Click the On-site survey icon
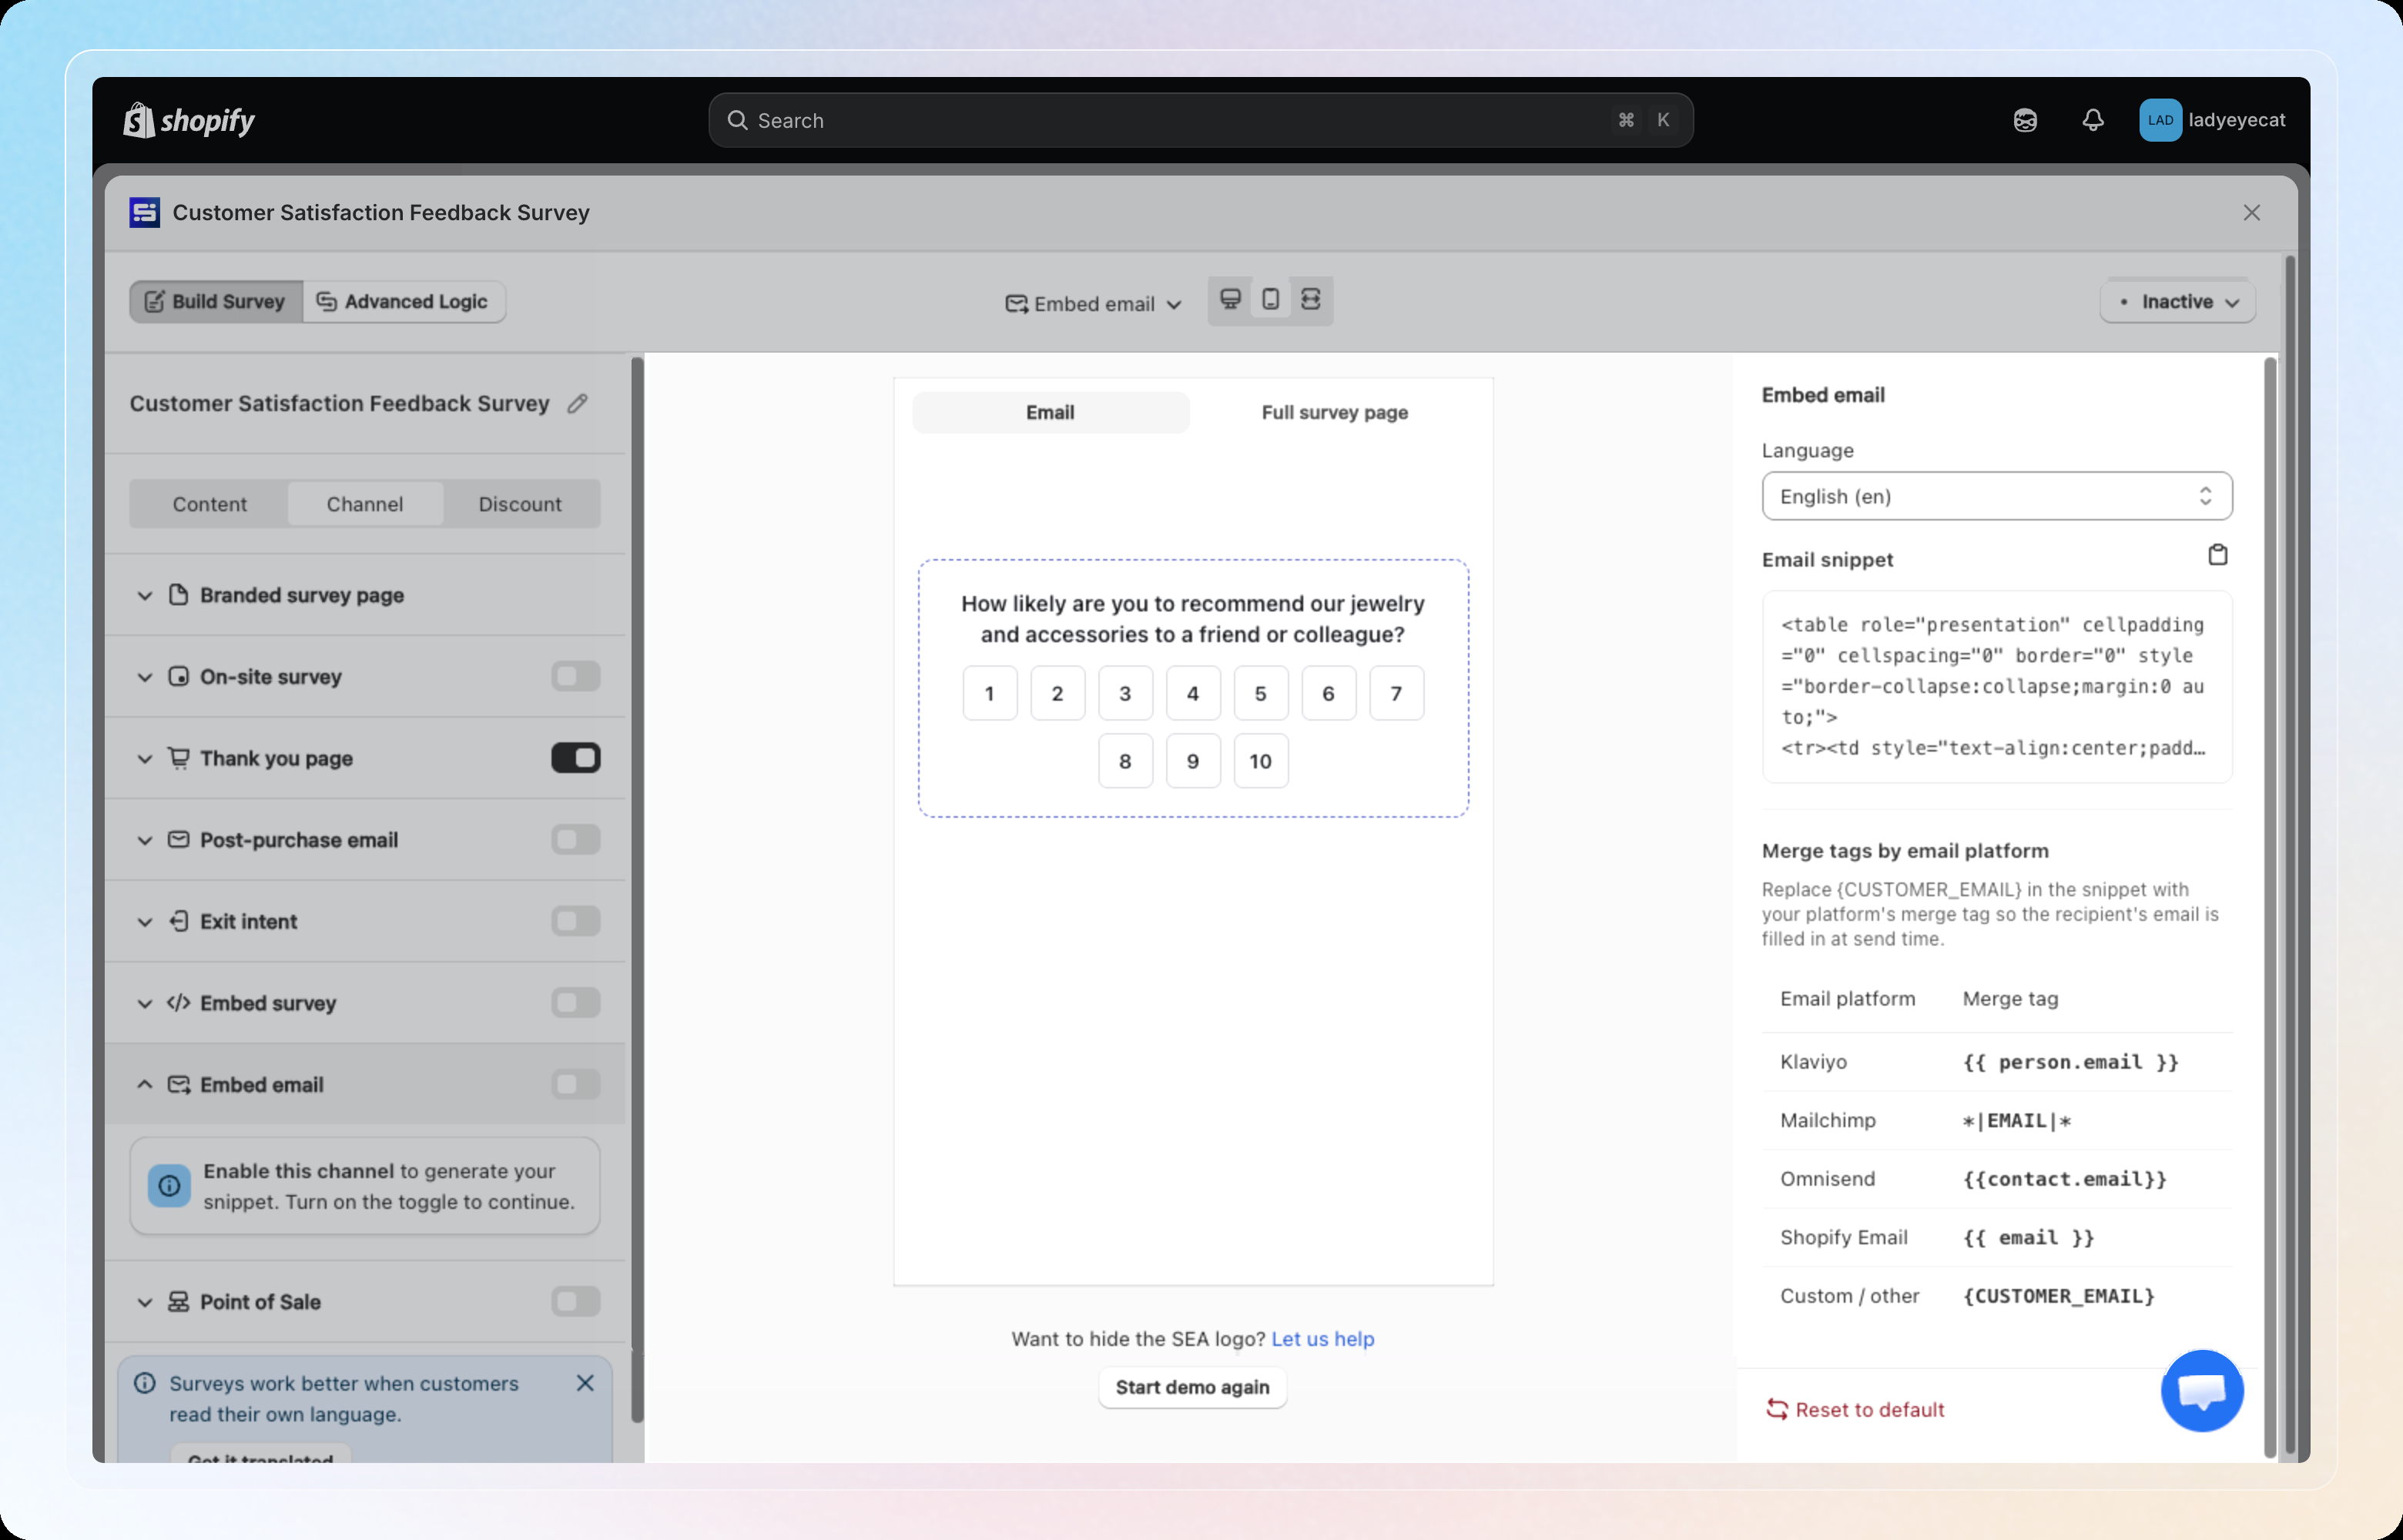 [x=178, y=677]
